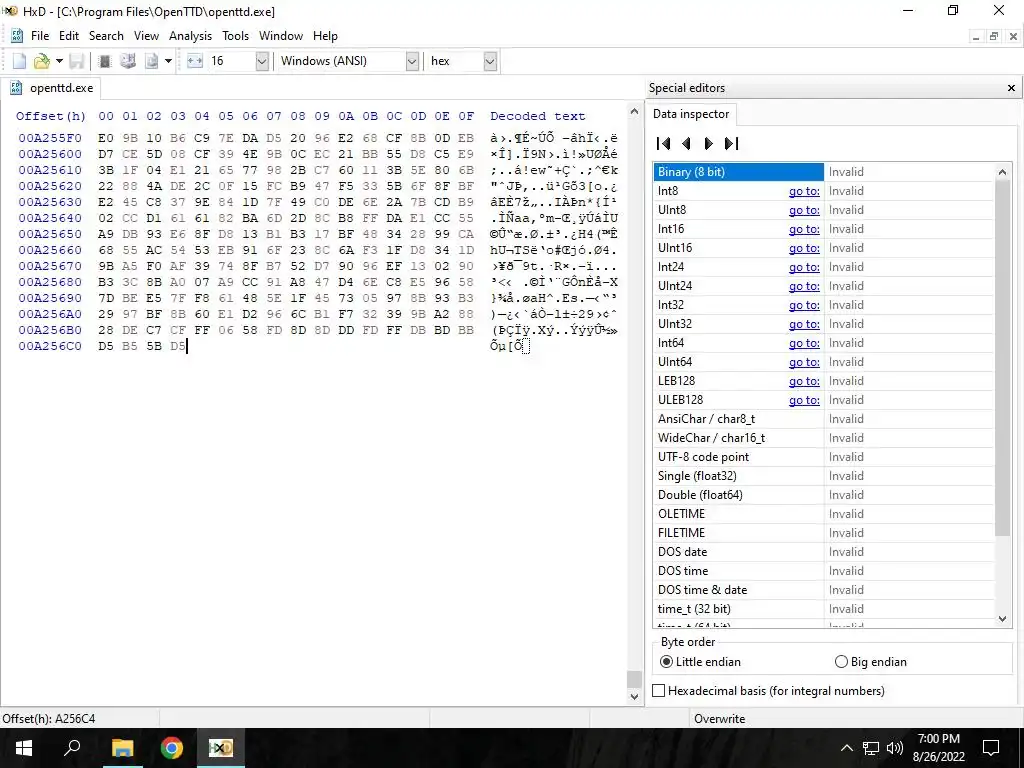Click go to link for UInt16
The width and height of the screenshot is (1024, 768).
click(804, 248)
